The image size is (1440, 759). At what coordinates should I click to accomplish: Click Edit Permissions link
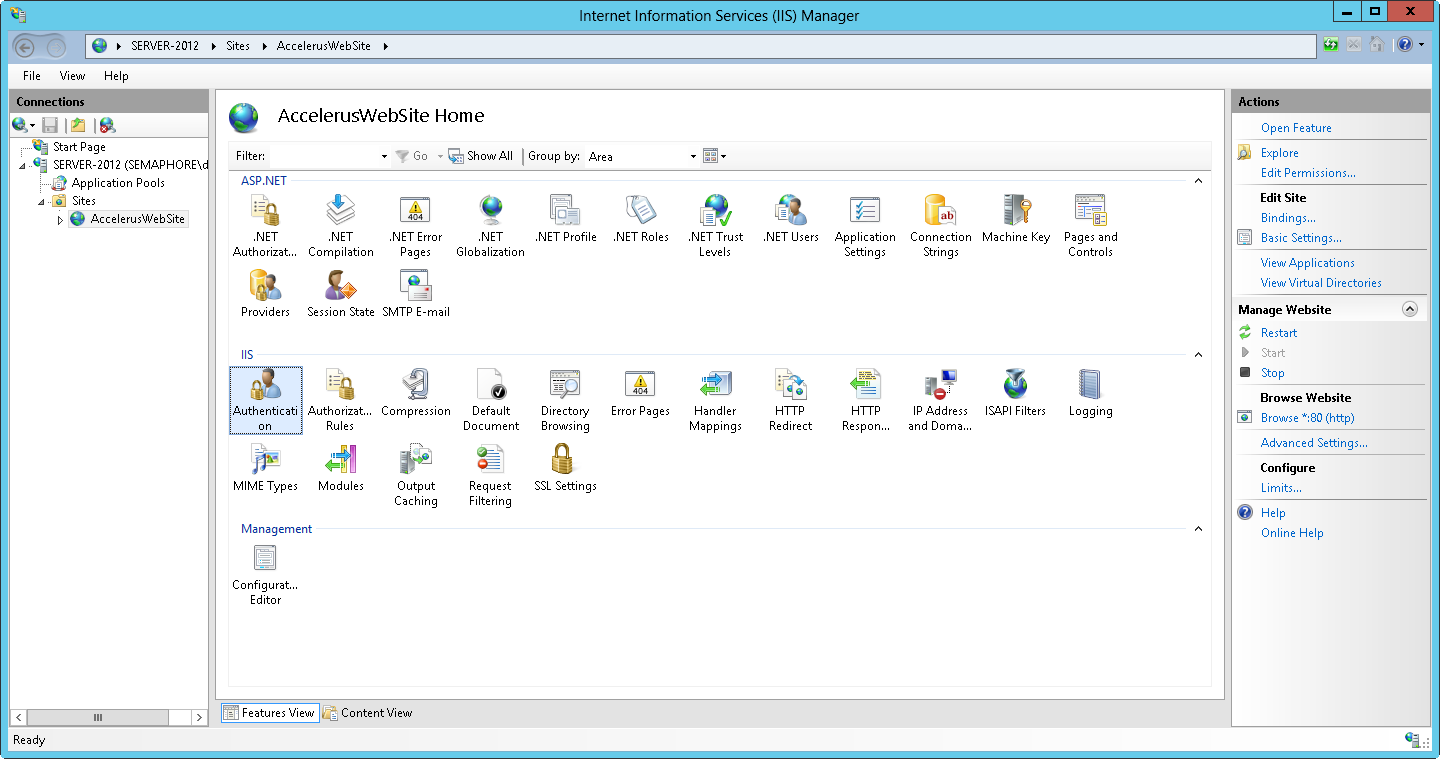pos(1308,173)
